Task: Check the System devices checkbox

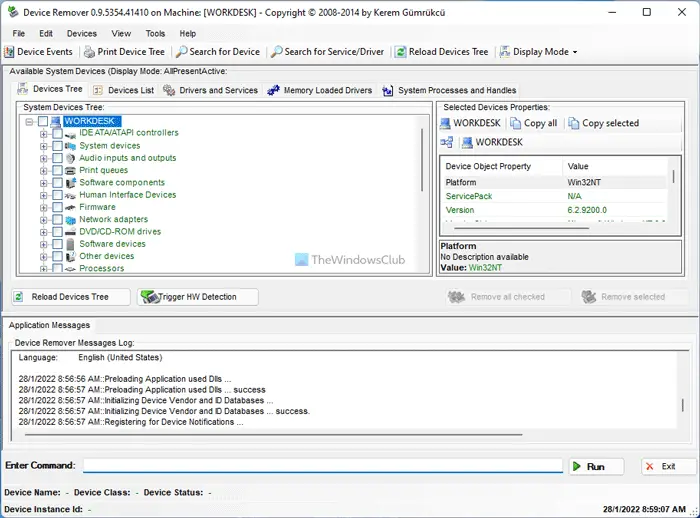Action: pos(58,146)
